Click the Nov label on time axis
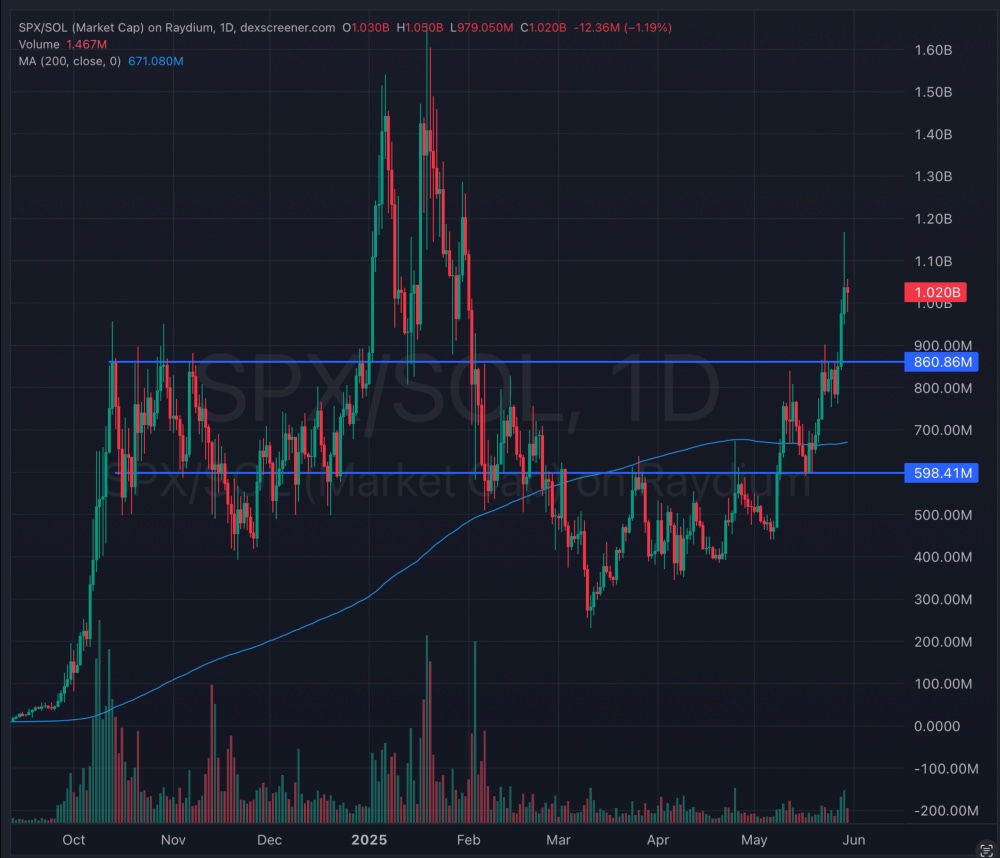 [x=173, y=840]
